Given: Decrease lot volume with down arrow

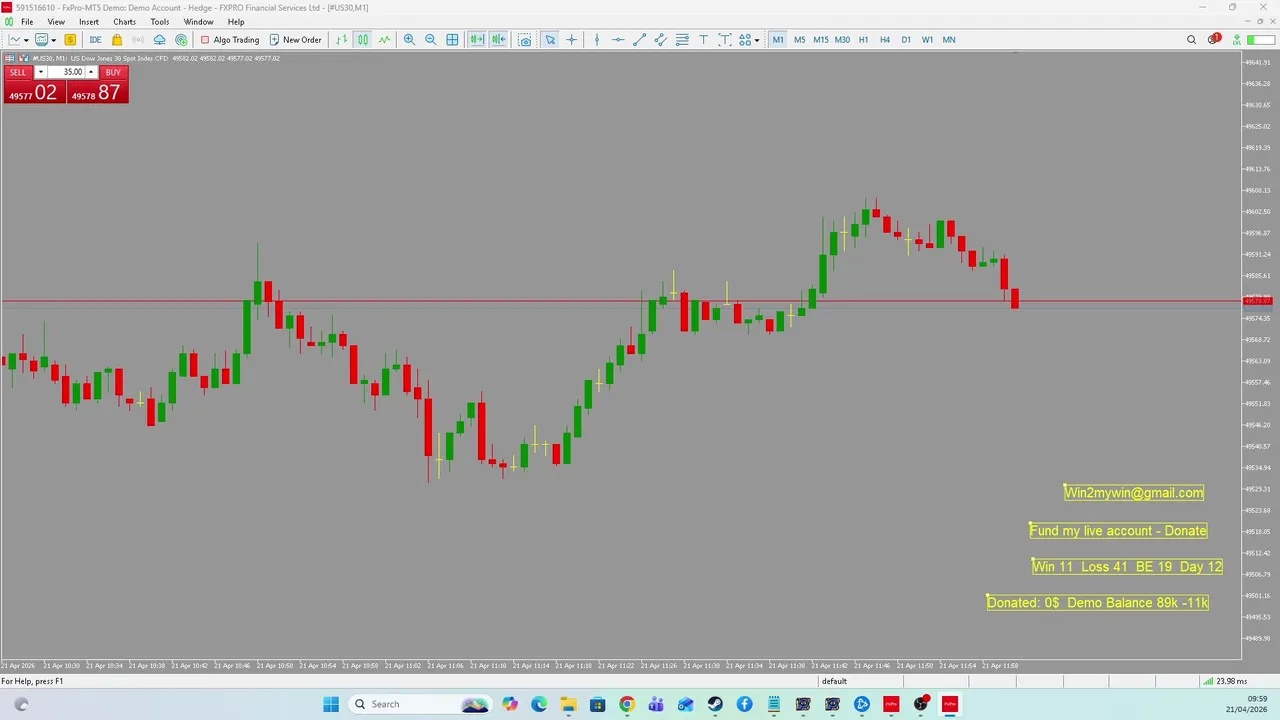Looking at the screenshot, I should pos(41,72).
